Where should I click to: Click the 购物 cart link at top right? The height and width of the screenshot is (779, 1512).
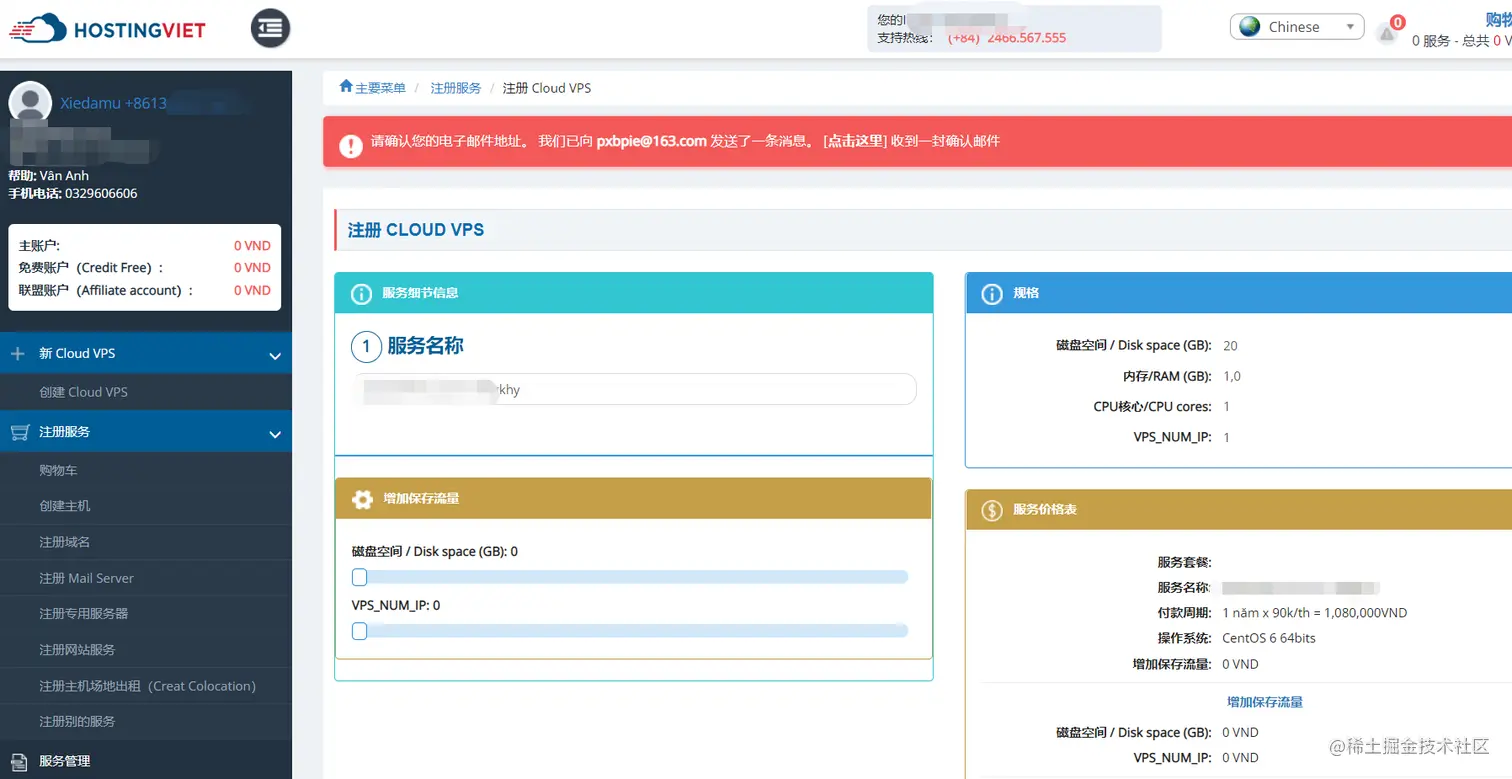tap(1498, 19)
